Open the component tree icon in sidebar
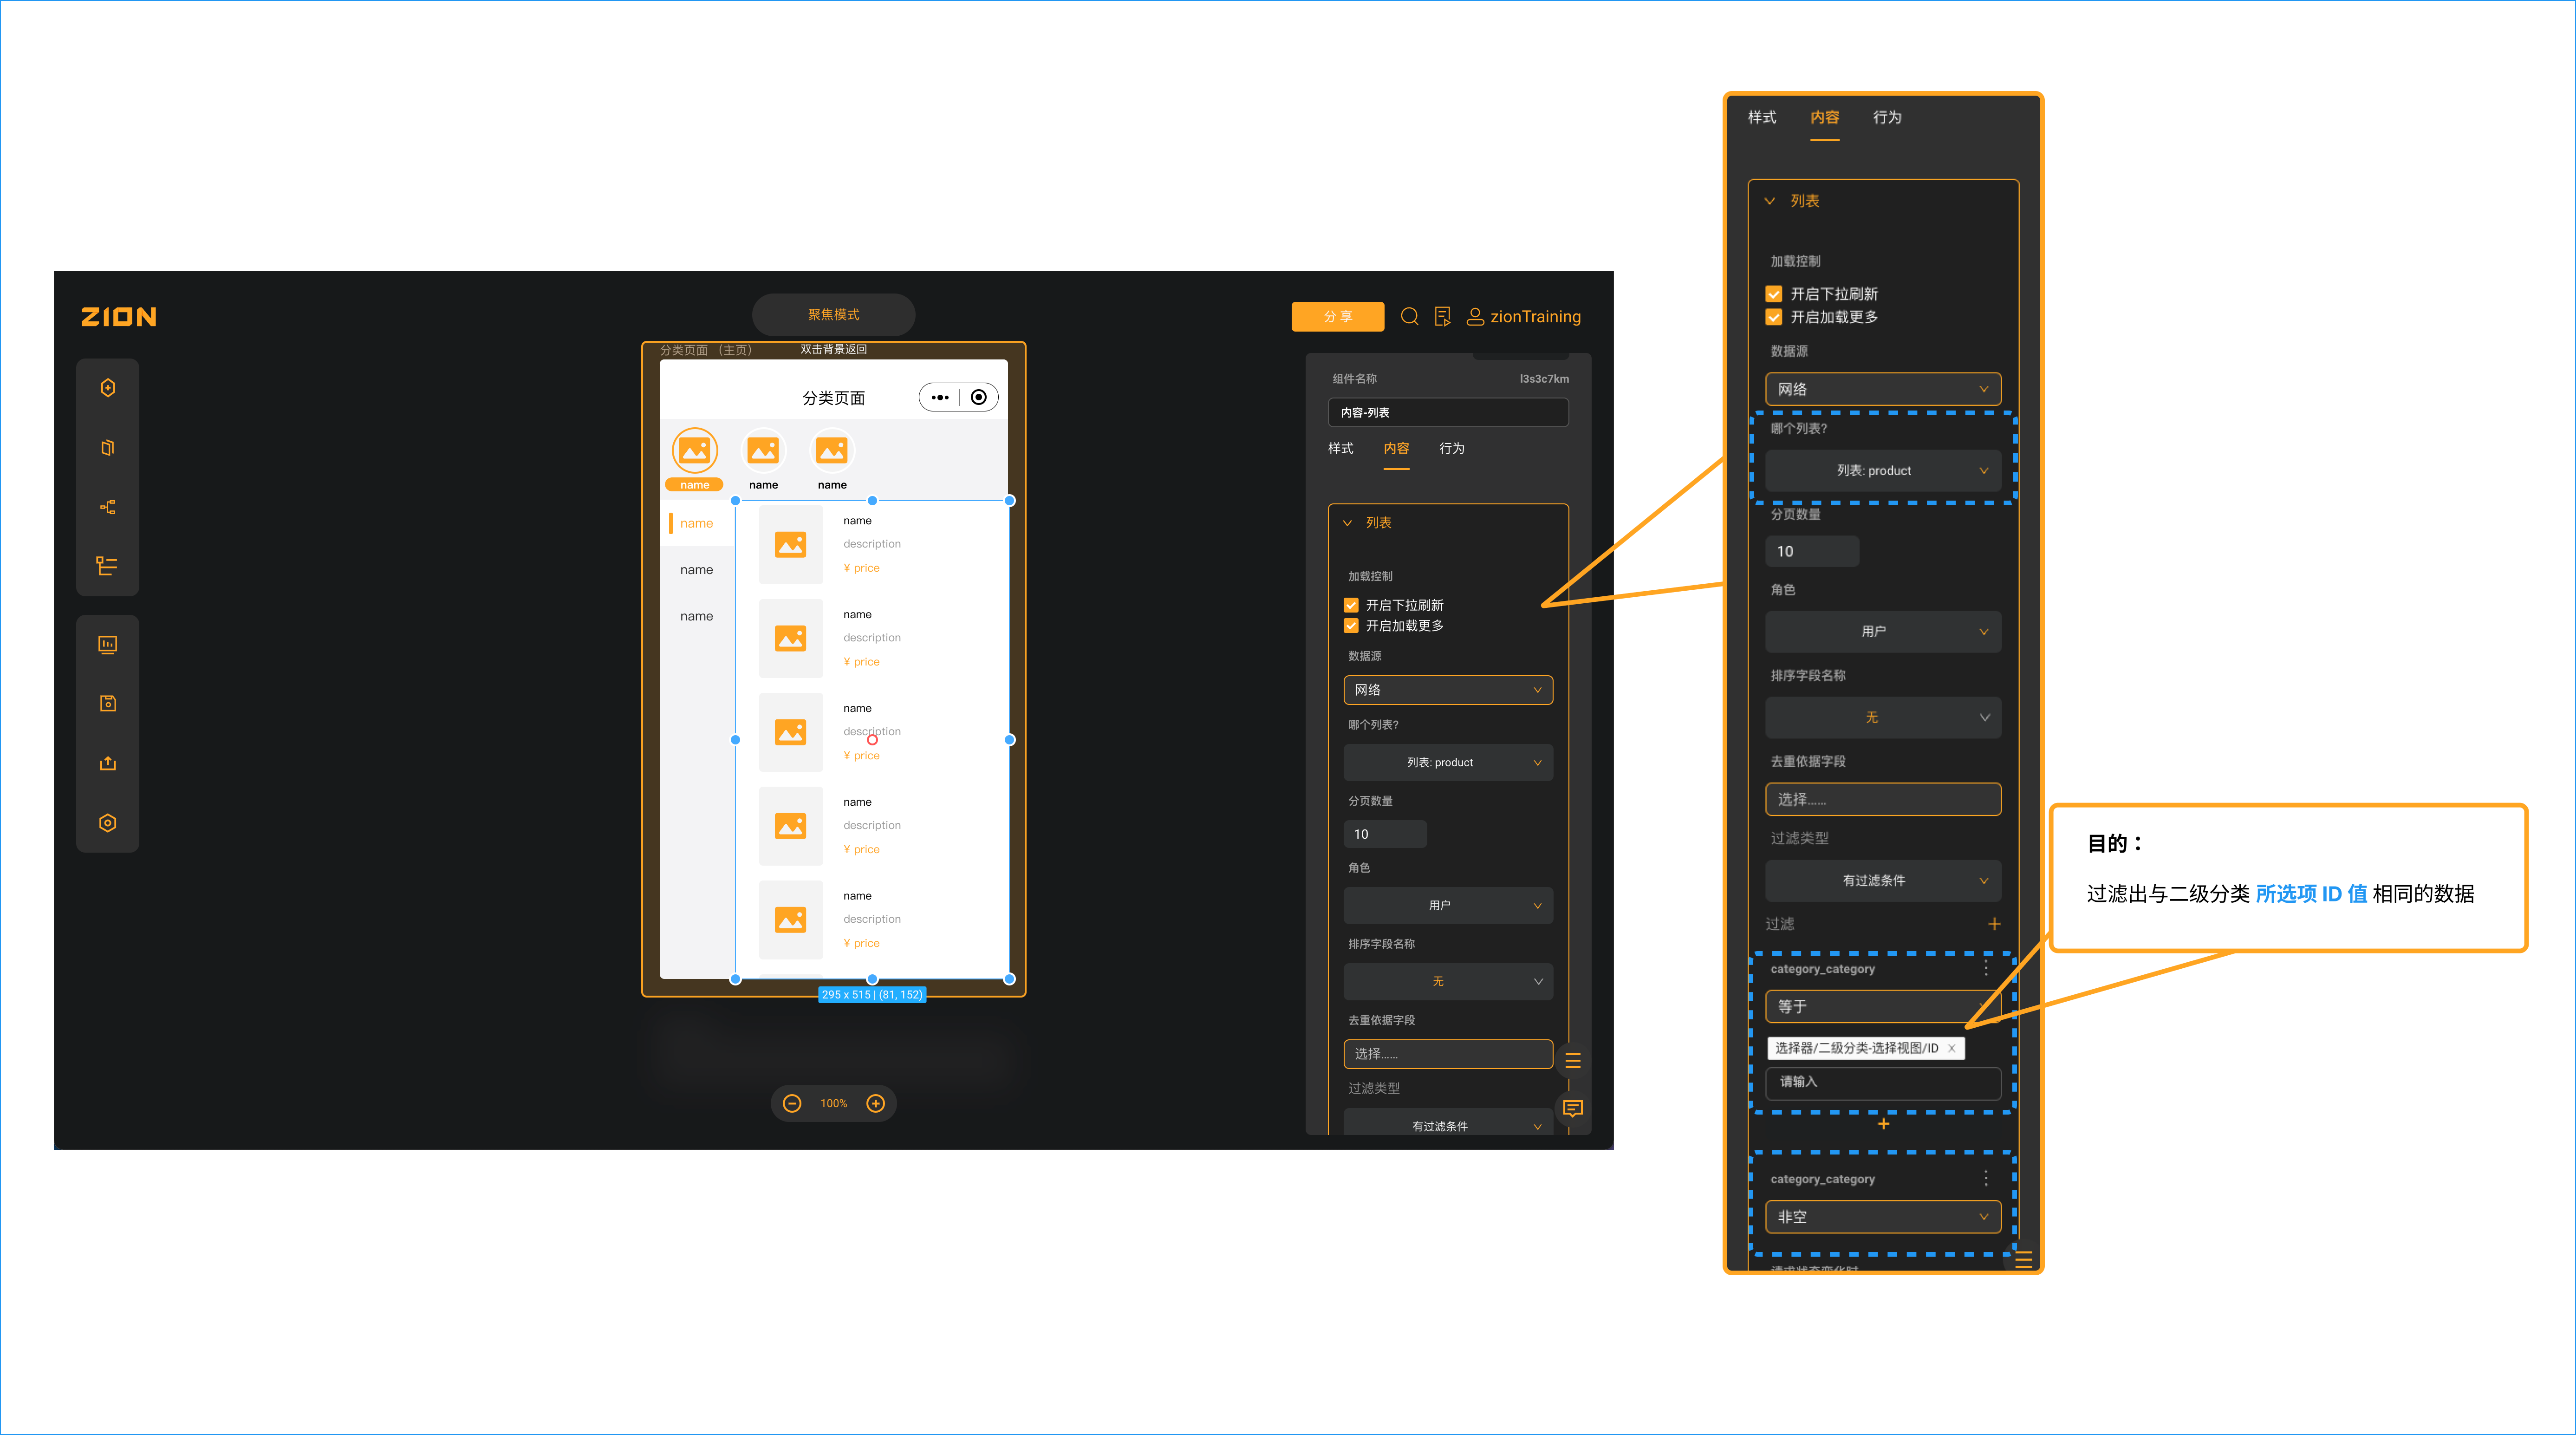Viewport: 2576px width, 1435px height. [x=107, y=566]
